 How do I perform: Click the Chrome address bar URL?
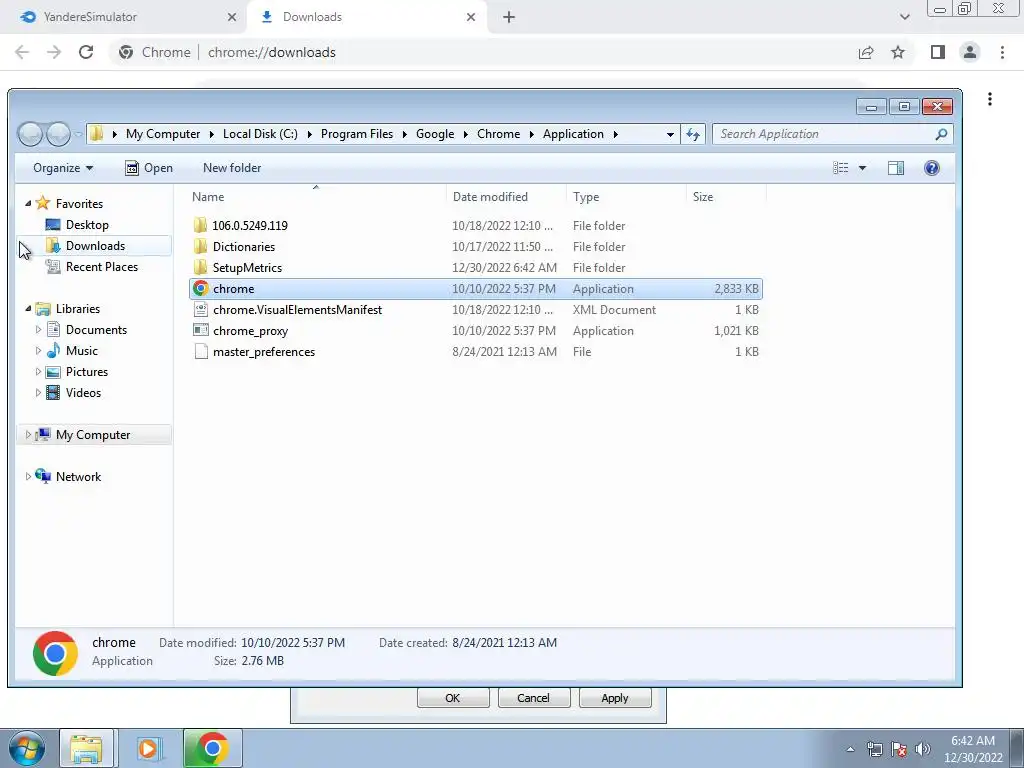coord(272,52)
